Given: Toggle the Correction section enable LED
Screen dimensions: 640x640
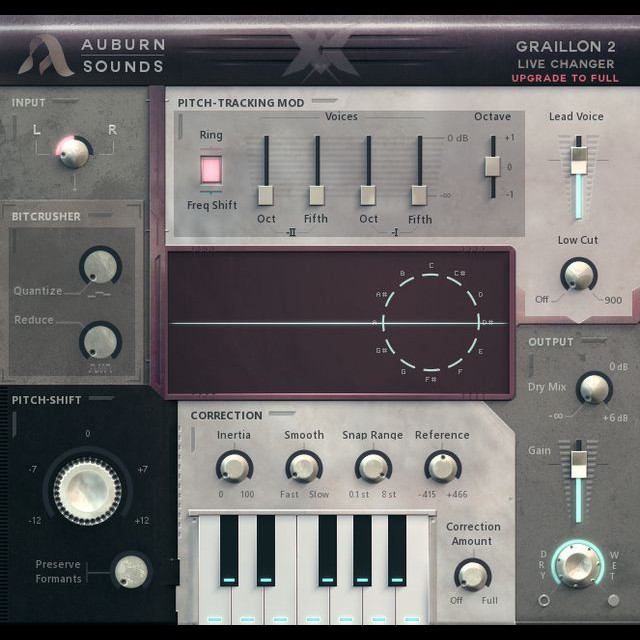Looking at the screenshot, I should [x=282, y=413].
